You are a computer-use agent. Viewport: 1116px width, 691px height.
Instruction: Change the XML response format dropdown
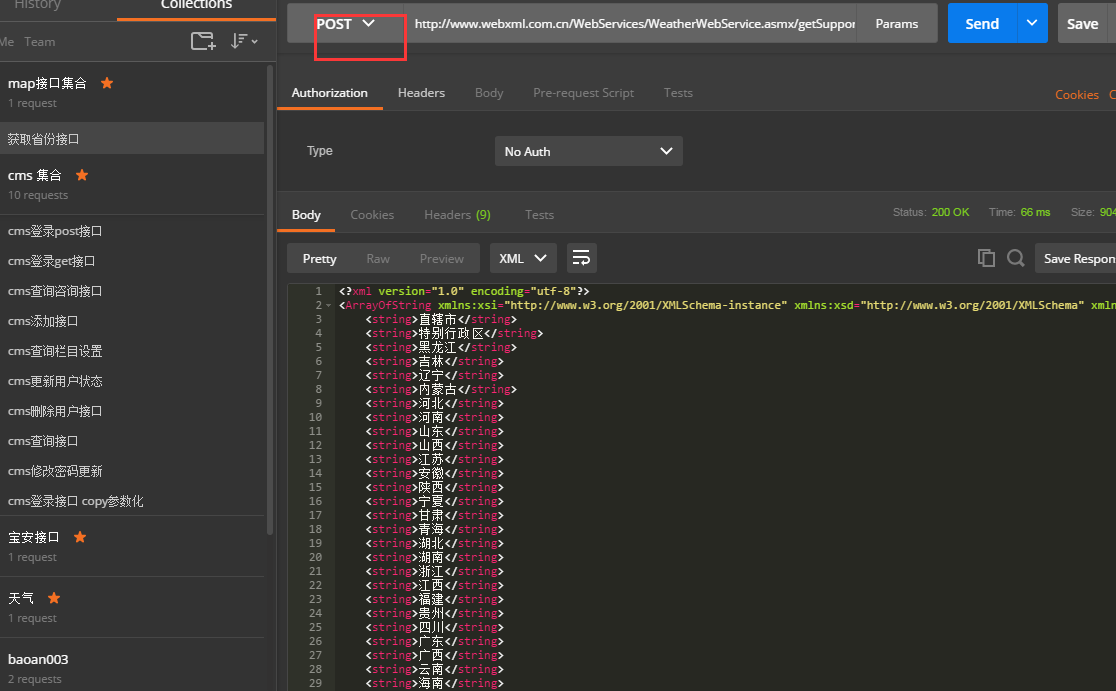[x=523, y=258]
